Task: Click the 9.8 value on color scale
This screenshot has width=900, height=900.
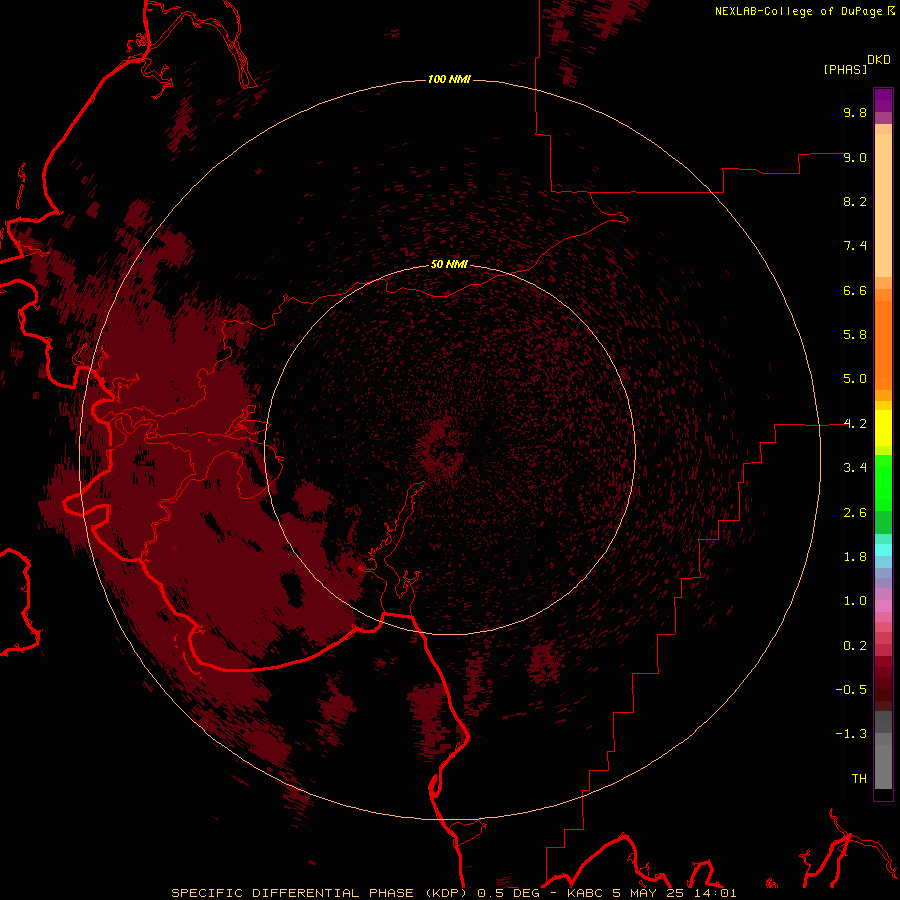Action: [x=855, y=112]
